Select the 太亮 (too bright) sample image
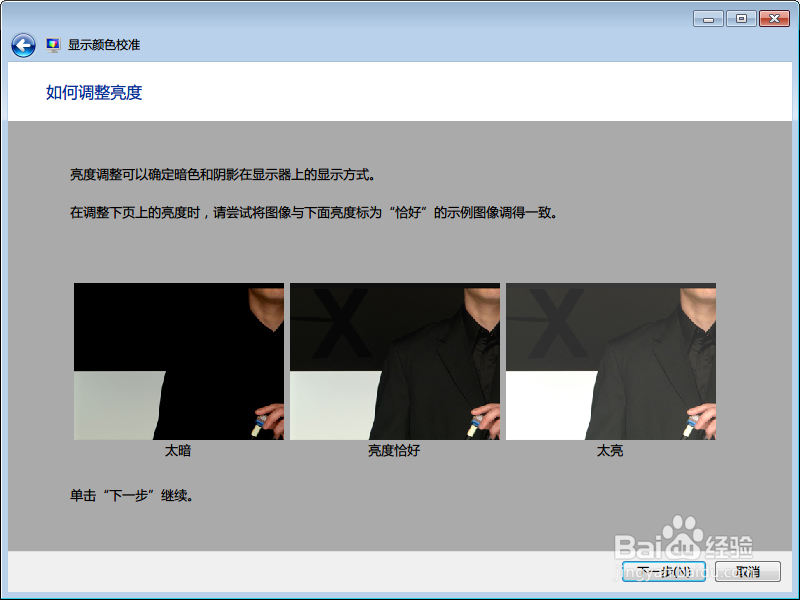Image resolution: width=800 pixels, height=600 pixels. 610,360
